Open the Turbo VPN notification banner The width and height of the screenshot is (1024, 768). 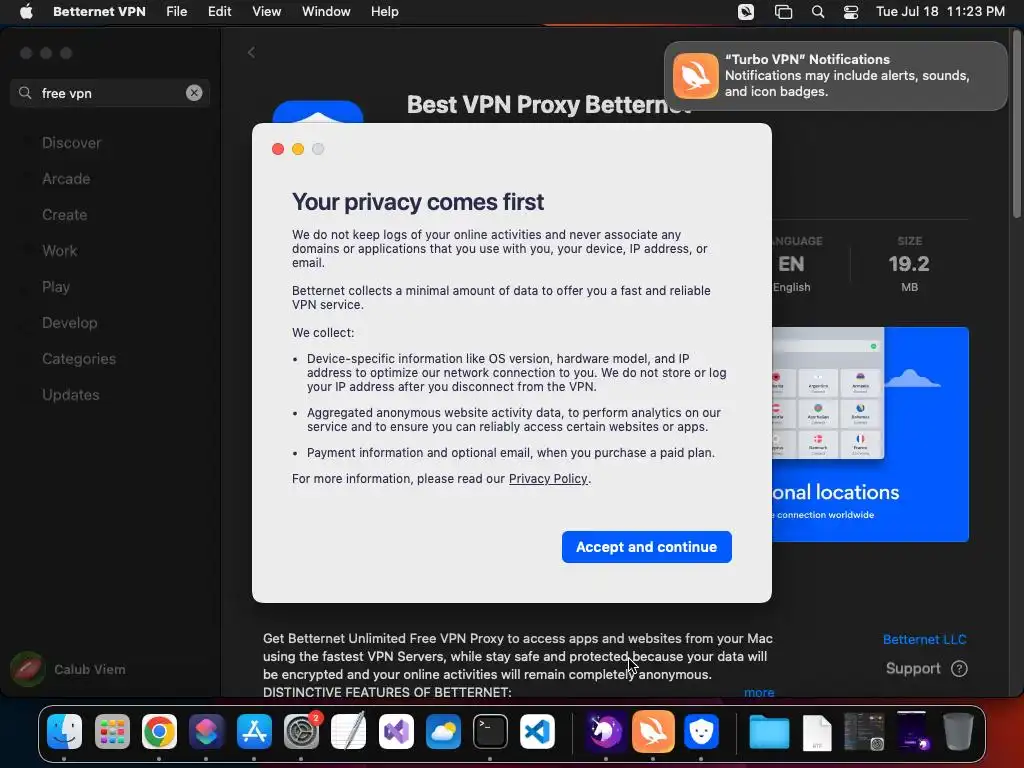(x=835, y=76)
